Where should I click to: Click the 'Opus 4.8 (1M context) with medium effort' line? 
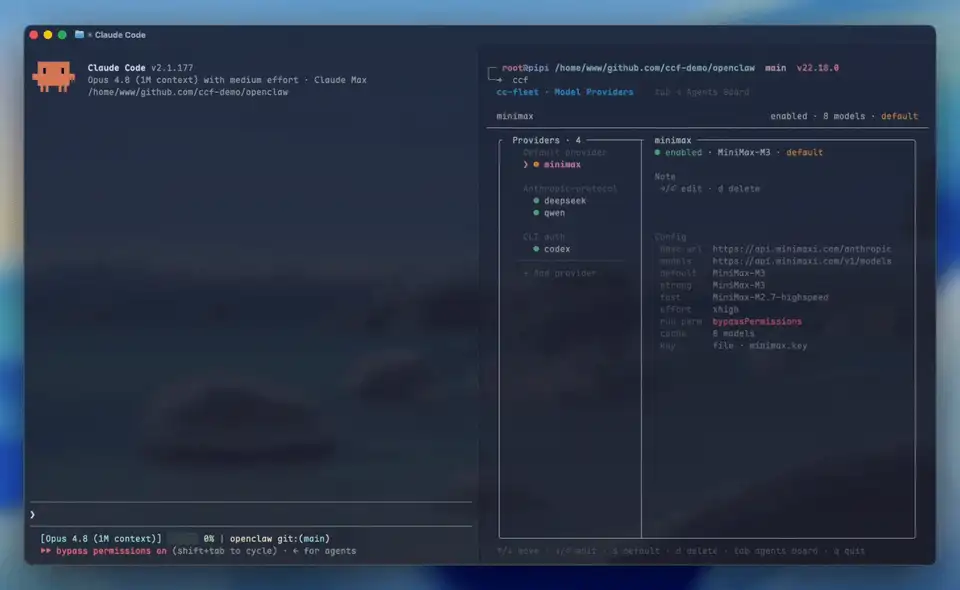click(193, 80)
